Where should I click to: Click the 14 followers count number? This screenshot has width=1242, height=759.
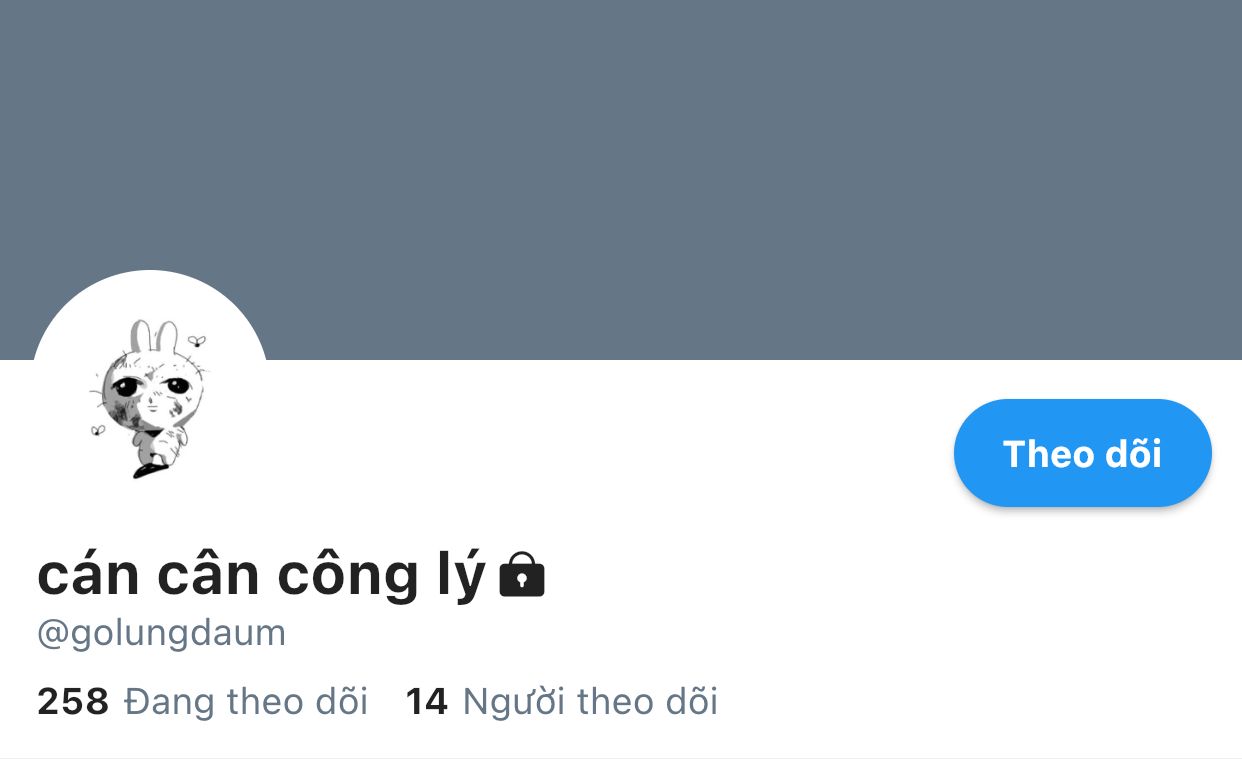(x=426, y=701)
